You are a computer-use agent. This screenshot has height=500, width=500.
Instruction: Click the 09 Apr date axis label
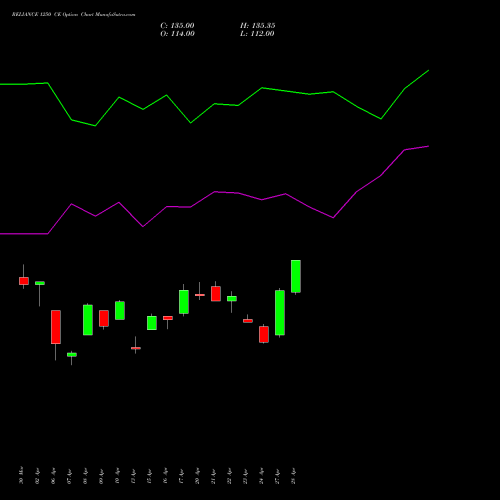click(x=101, y=476)
